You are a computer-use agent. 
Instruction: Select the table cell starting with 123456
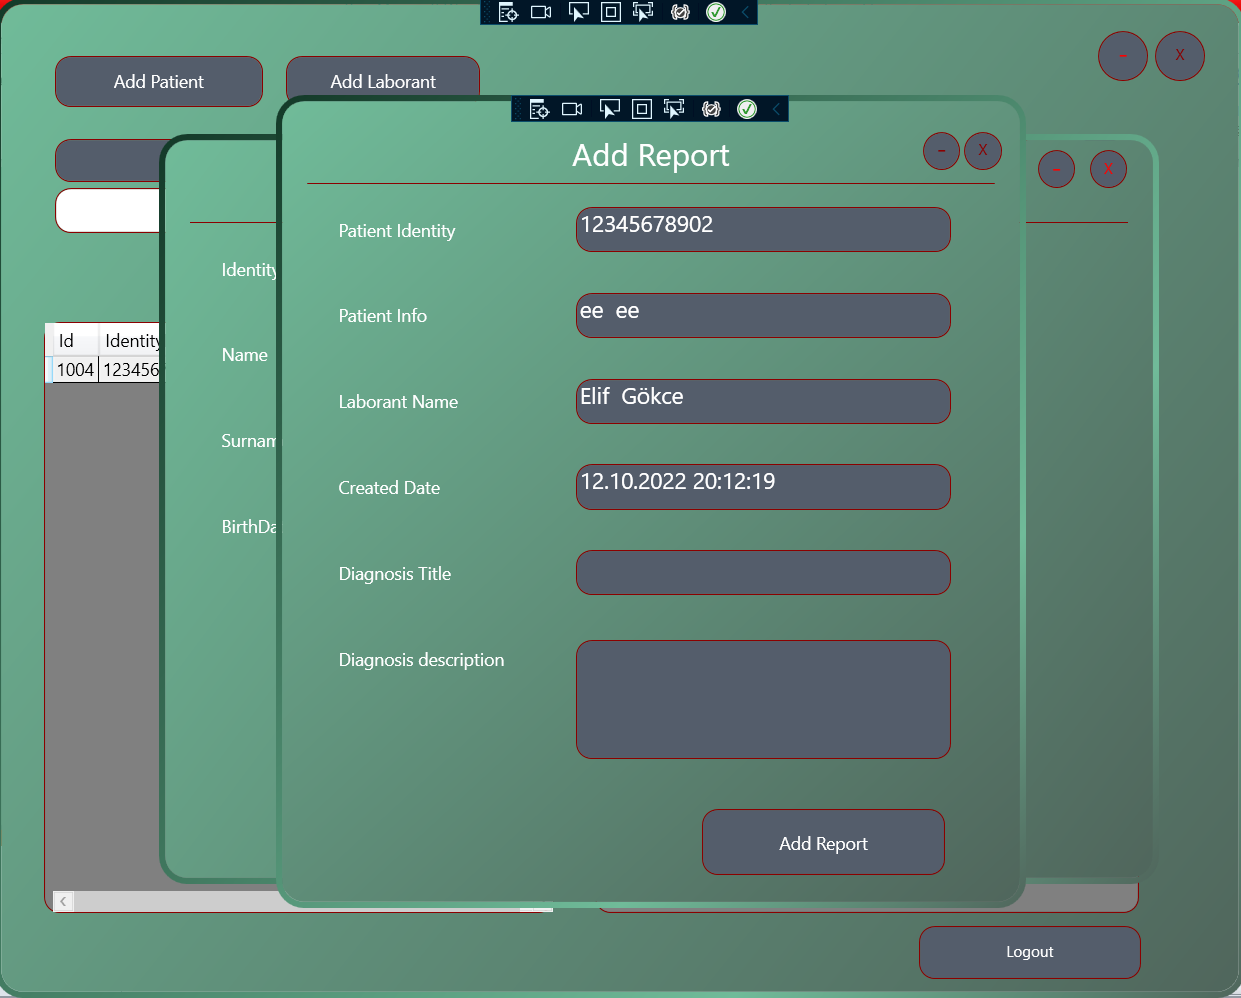[130, 370]
